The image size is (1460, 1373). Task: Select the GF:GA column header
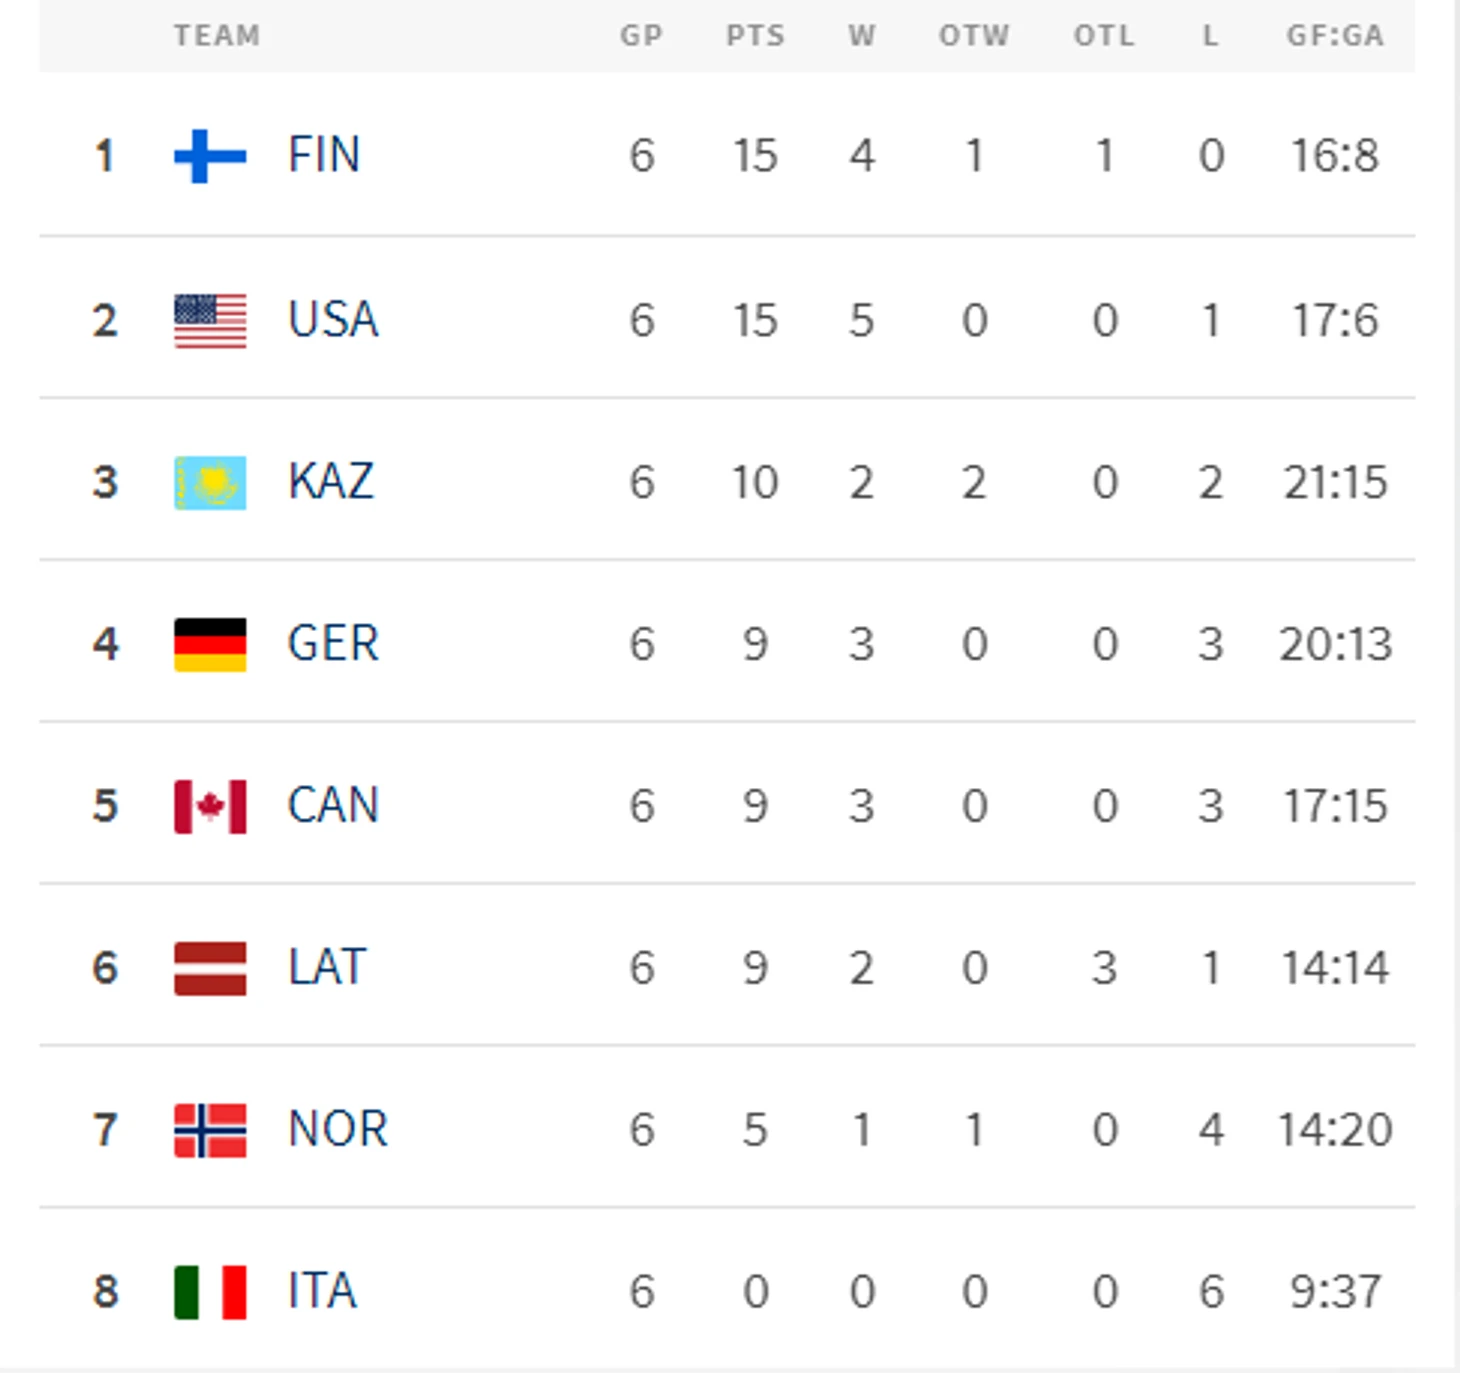[1335, 36]
